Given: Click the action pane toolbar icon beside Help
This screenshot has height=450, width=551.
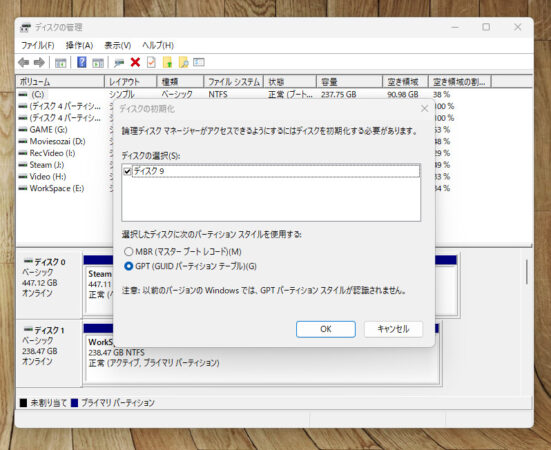Looking at the screenshot, I should click(x=98, y=63).
